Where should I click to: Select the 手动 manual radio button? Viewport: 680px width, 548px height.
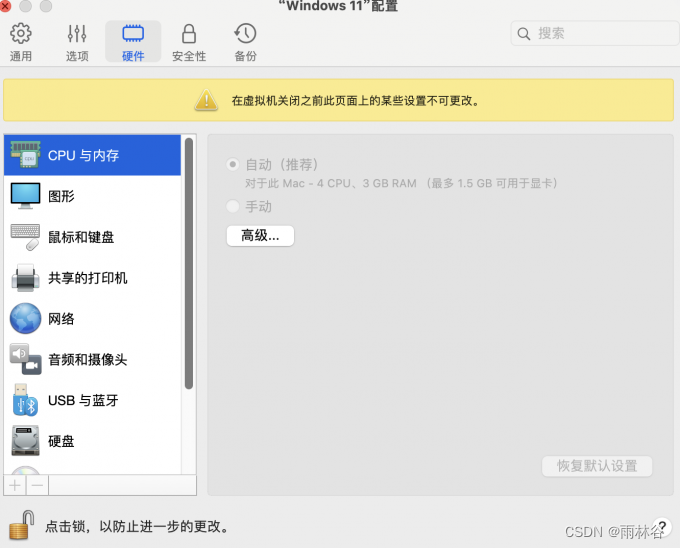click(x=233, y=206)
